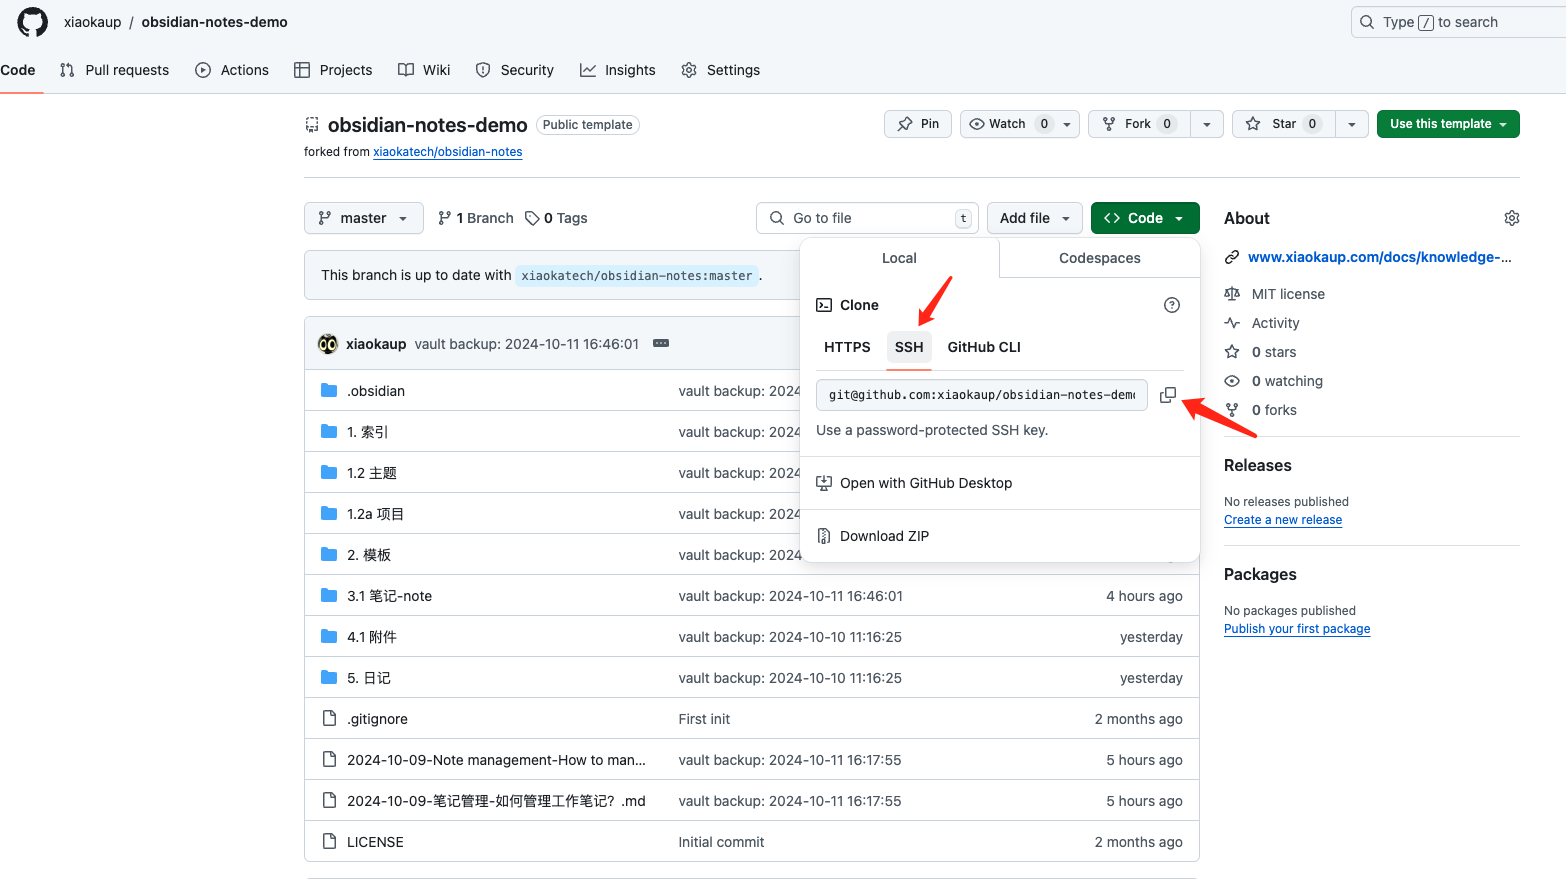Click the Type / to search field
The width and height of the screenshot is (1566, 879).
pyautogui.click(x=1458, y=22)
